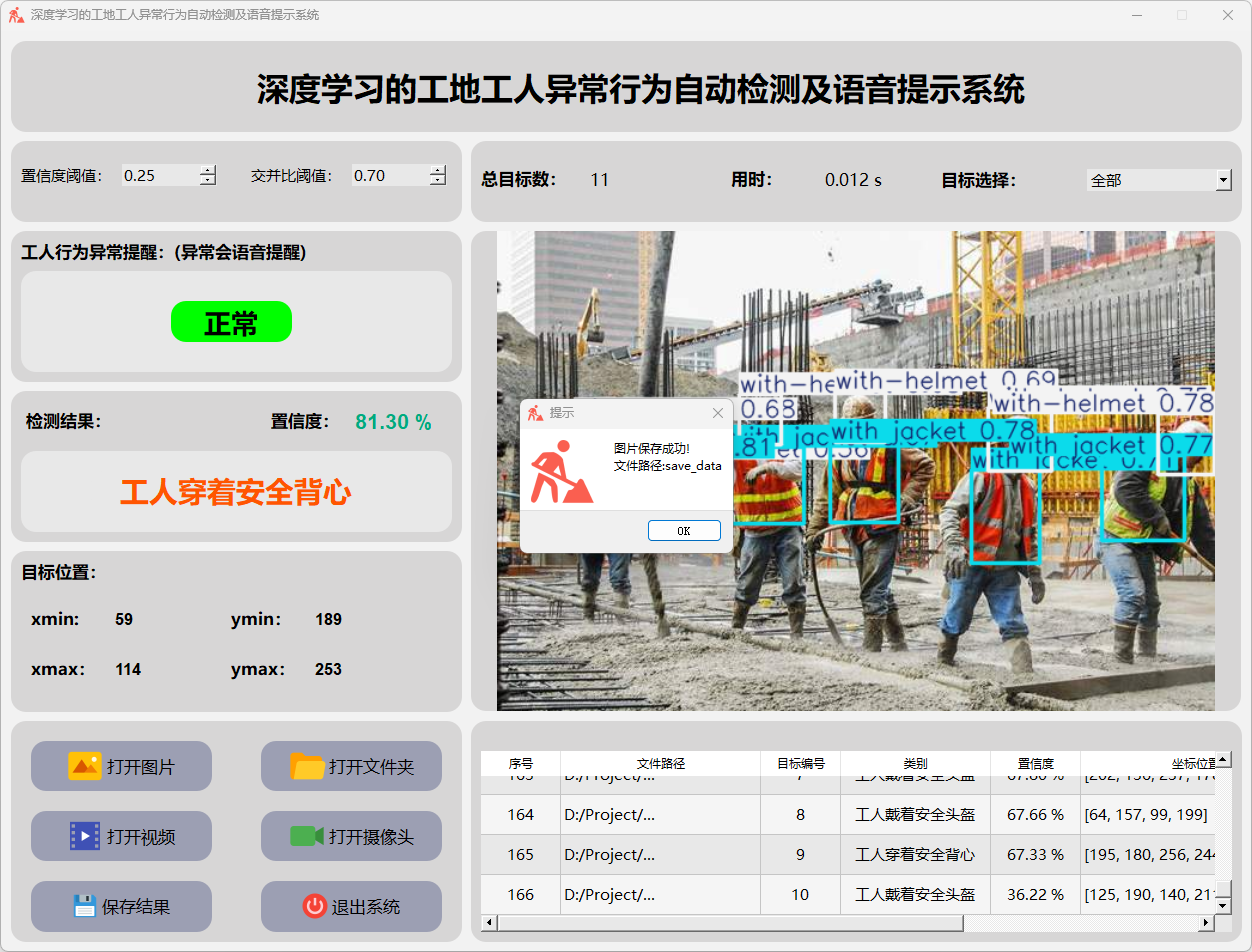
Task: Click the picture icon on 打开图片 button
Action: click(x=84, y=766)
